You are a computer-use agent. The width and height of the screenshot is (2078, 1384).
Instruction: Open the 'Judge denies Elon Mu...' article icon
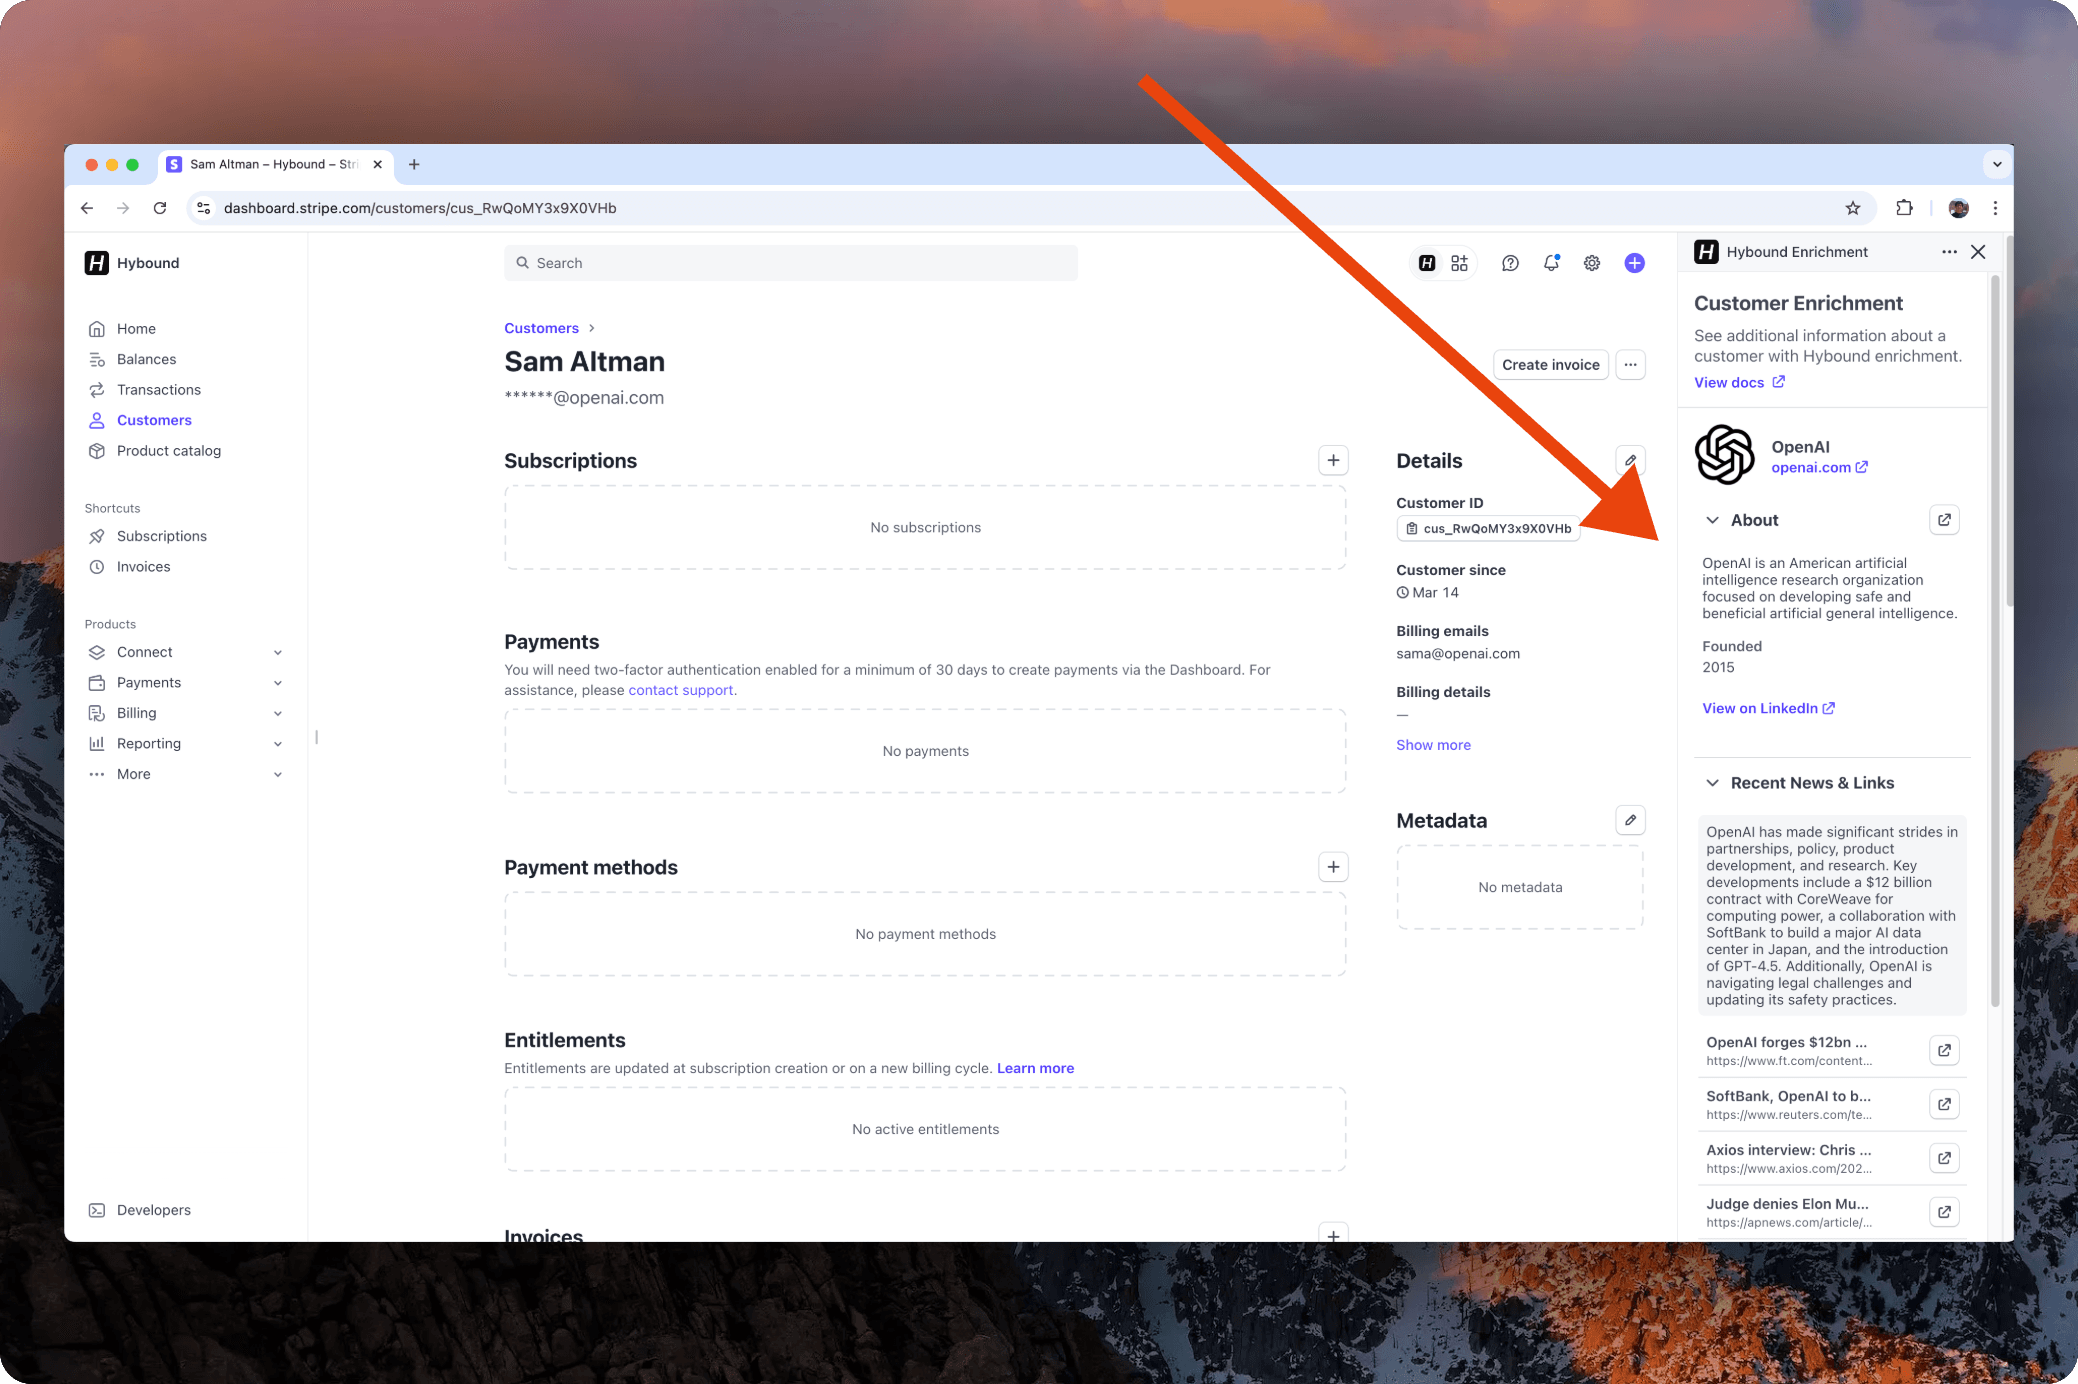tap(1944, 1212)
